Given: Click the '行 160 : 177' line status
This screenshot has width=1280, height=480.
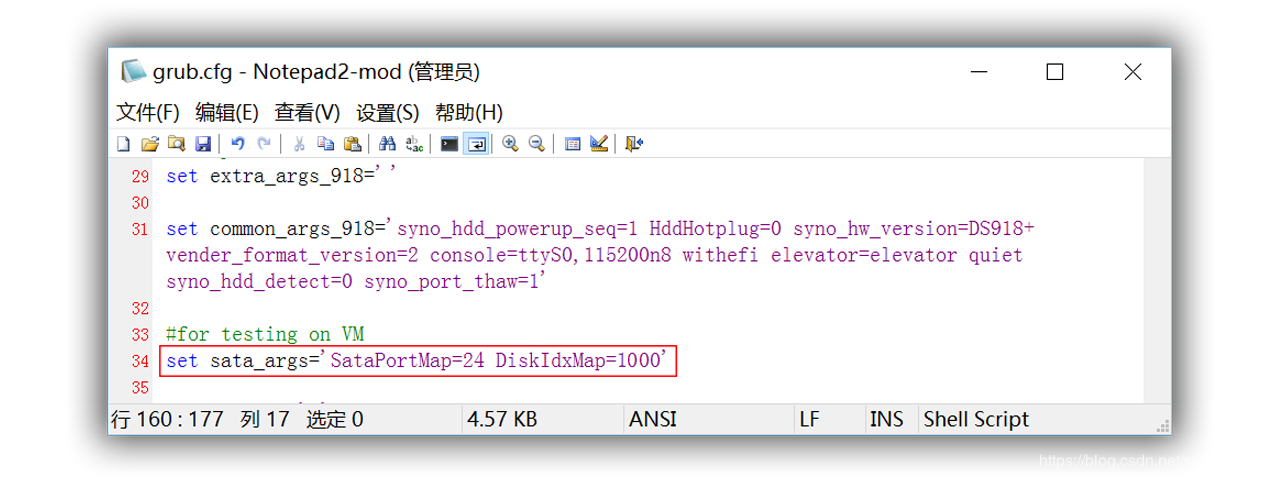Looking at the screenshot, I should click(168, 420).
